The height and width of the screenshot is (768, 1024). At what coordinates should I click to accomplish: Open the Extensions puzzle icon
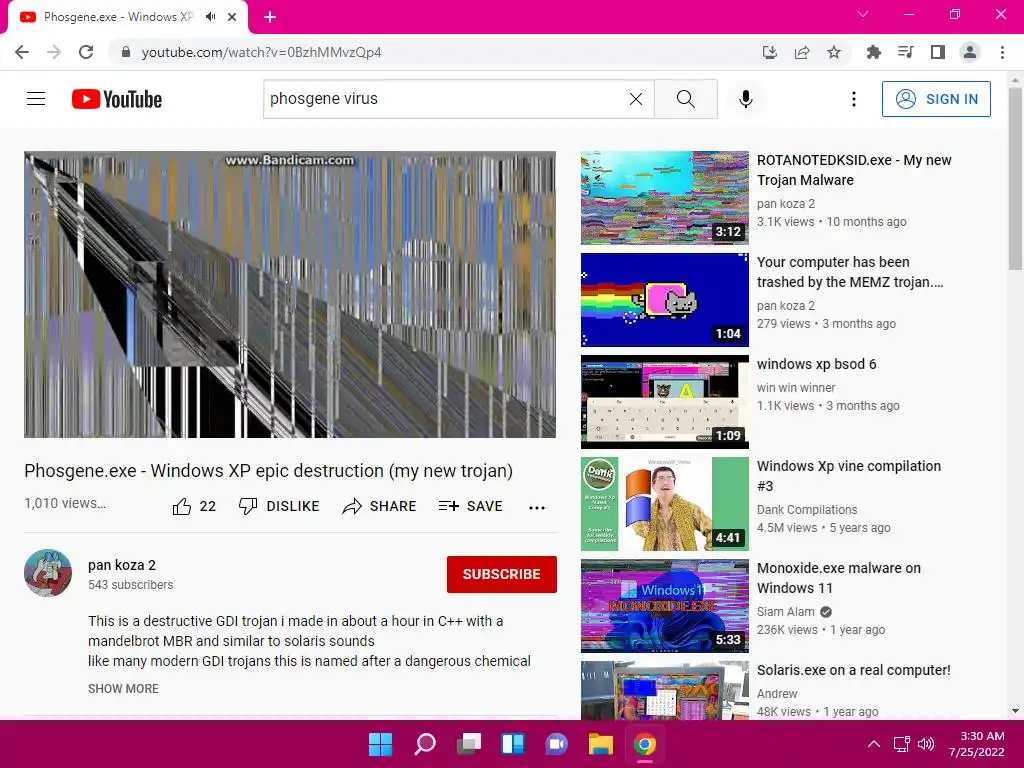(x=873, y=52)
